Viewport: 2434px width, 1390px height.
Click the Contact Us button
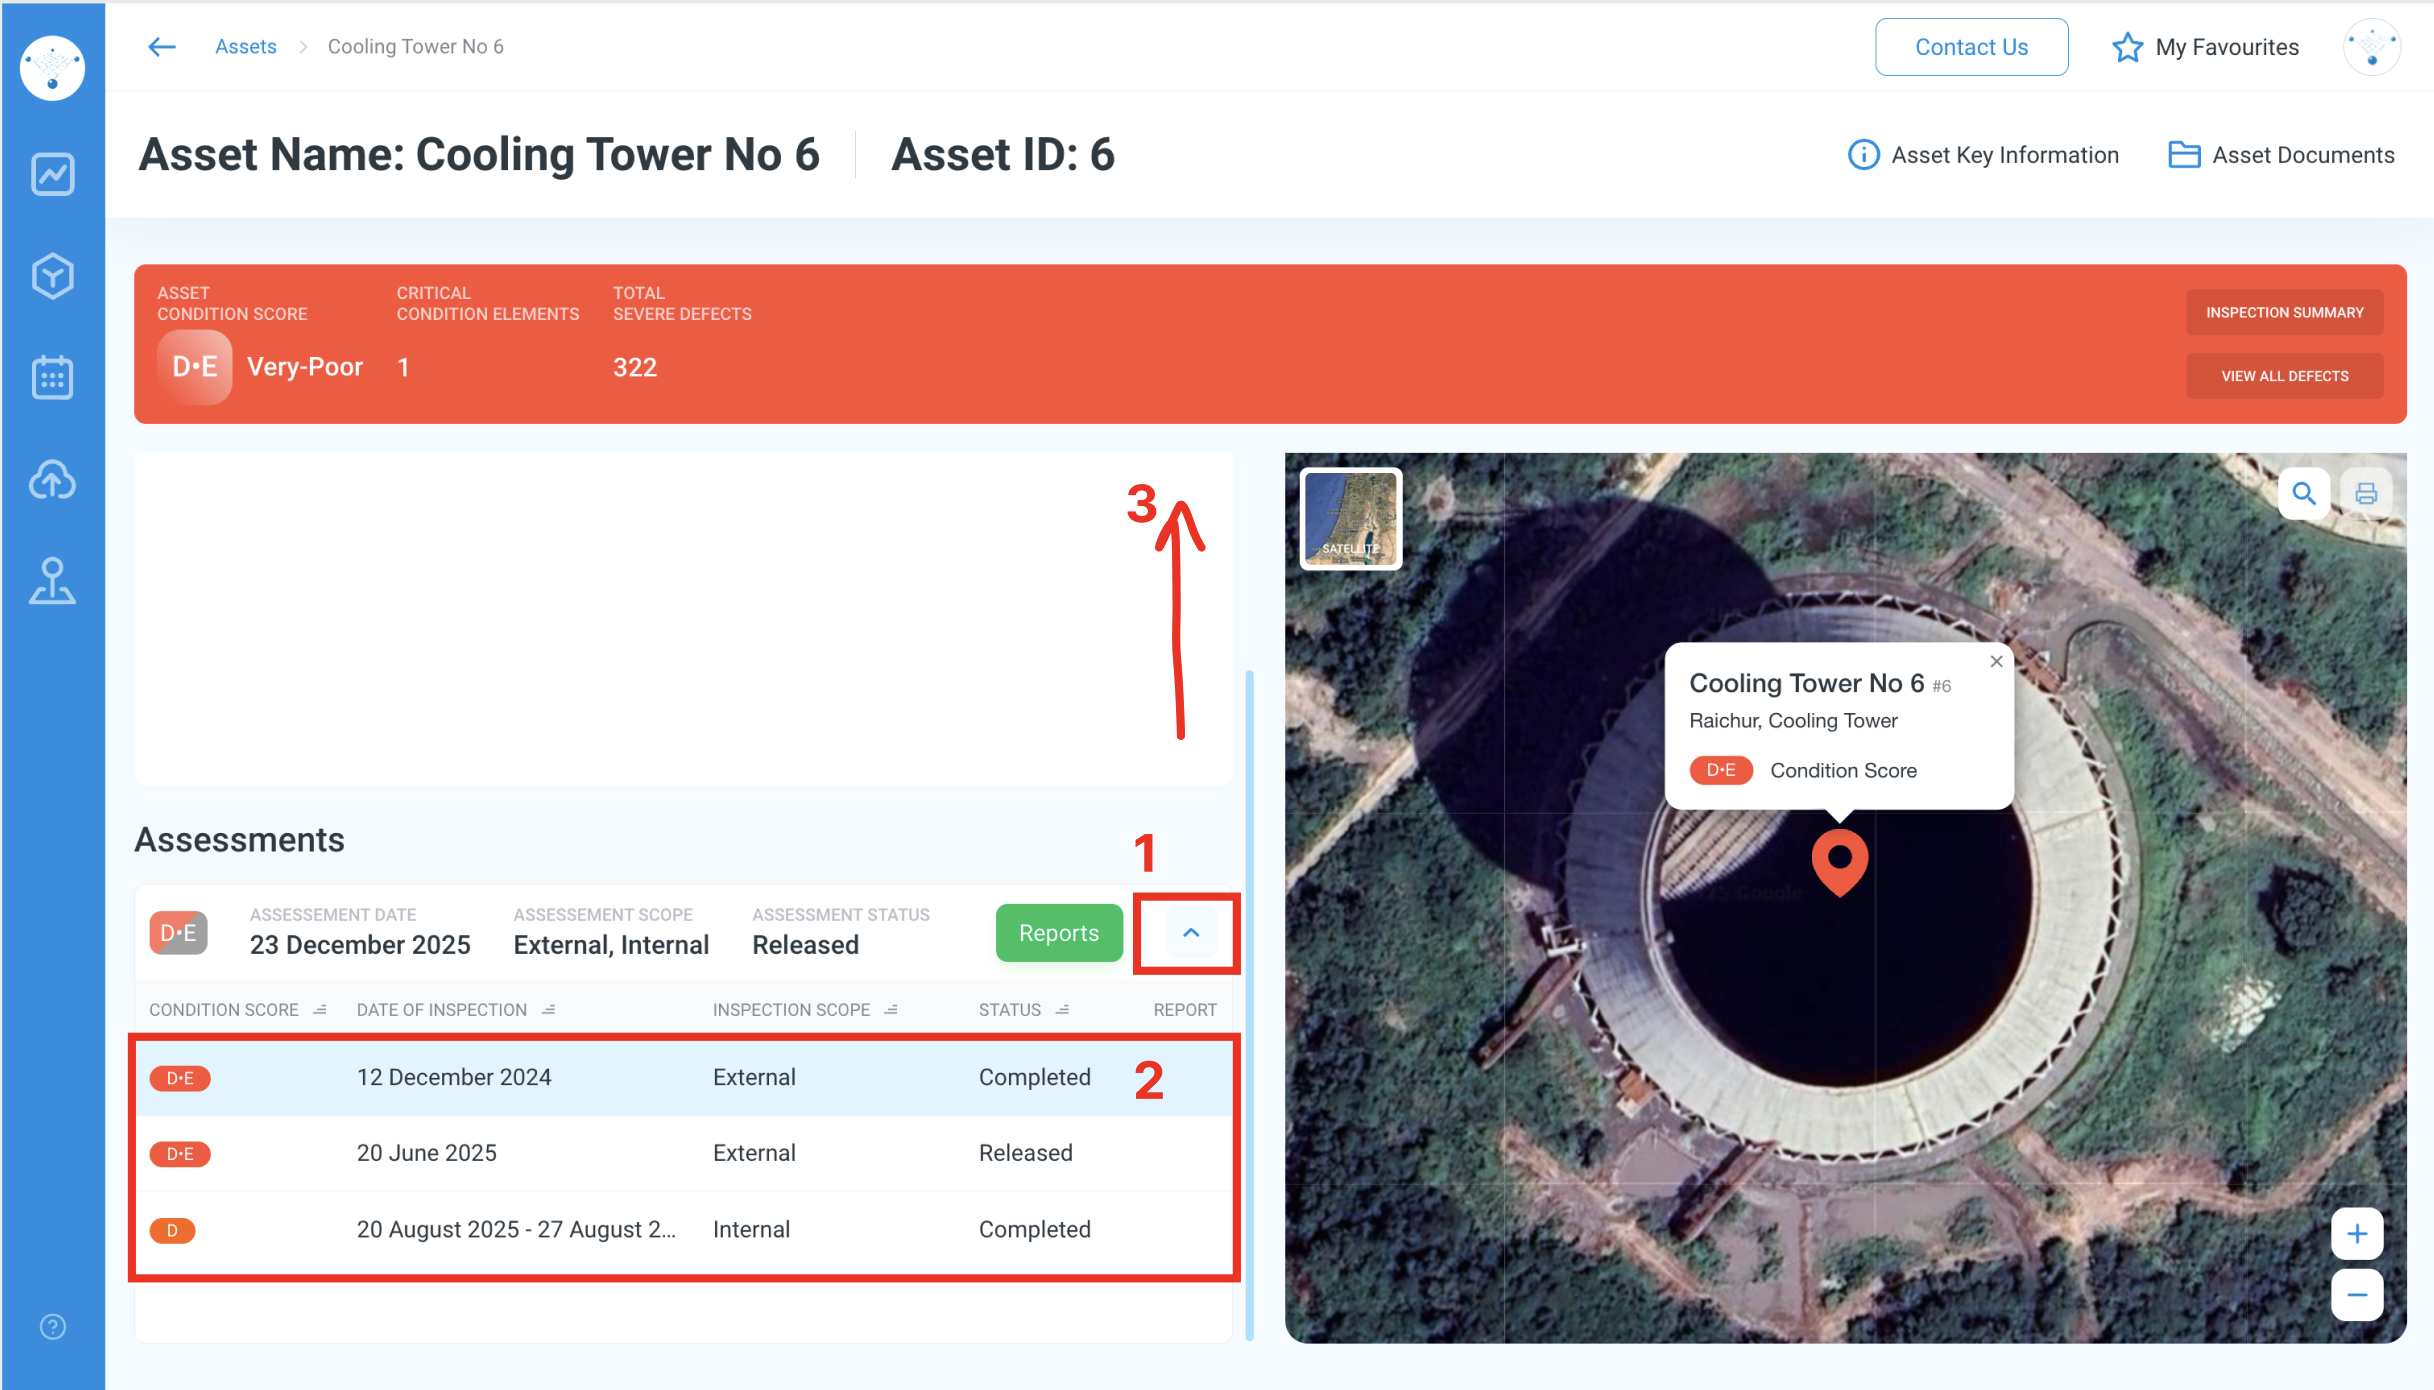tap(1971, 47)
